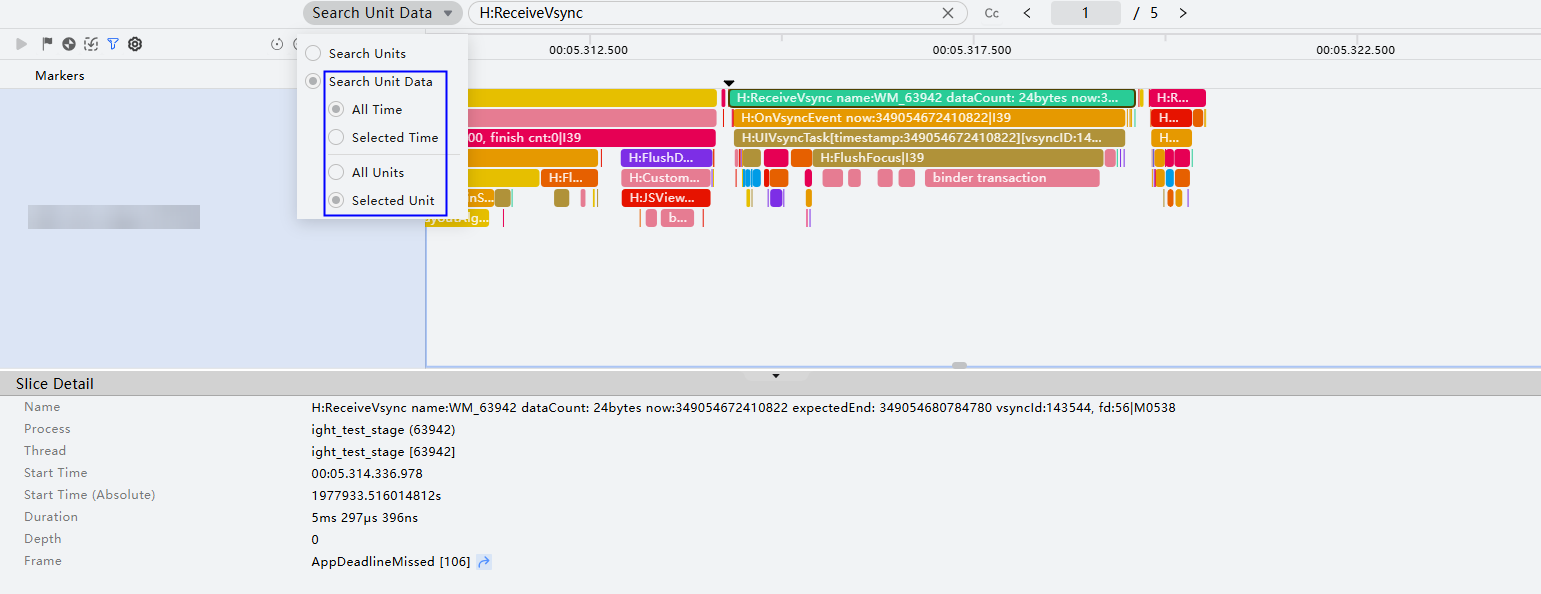Select the Search Unit Data radio option
This screenshot has height=594, width=1541.
[x=313, y=81]
